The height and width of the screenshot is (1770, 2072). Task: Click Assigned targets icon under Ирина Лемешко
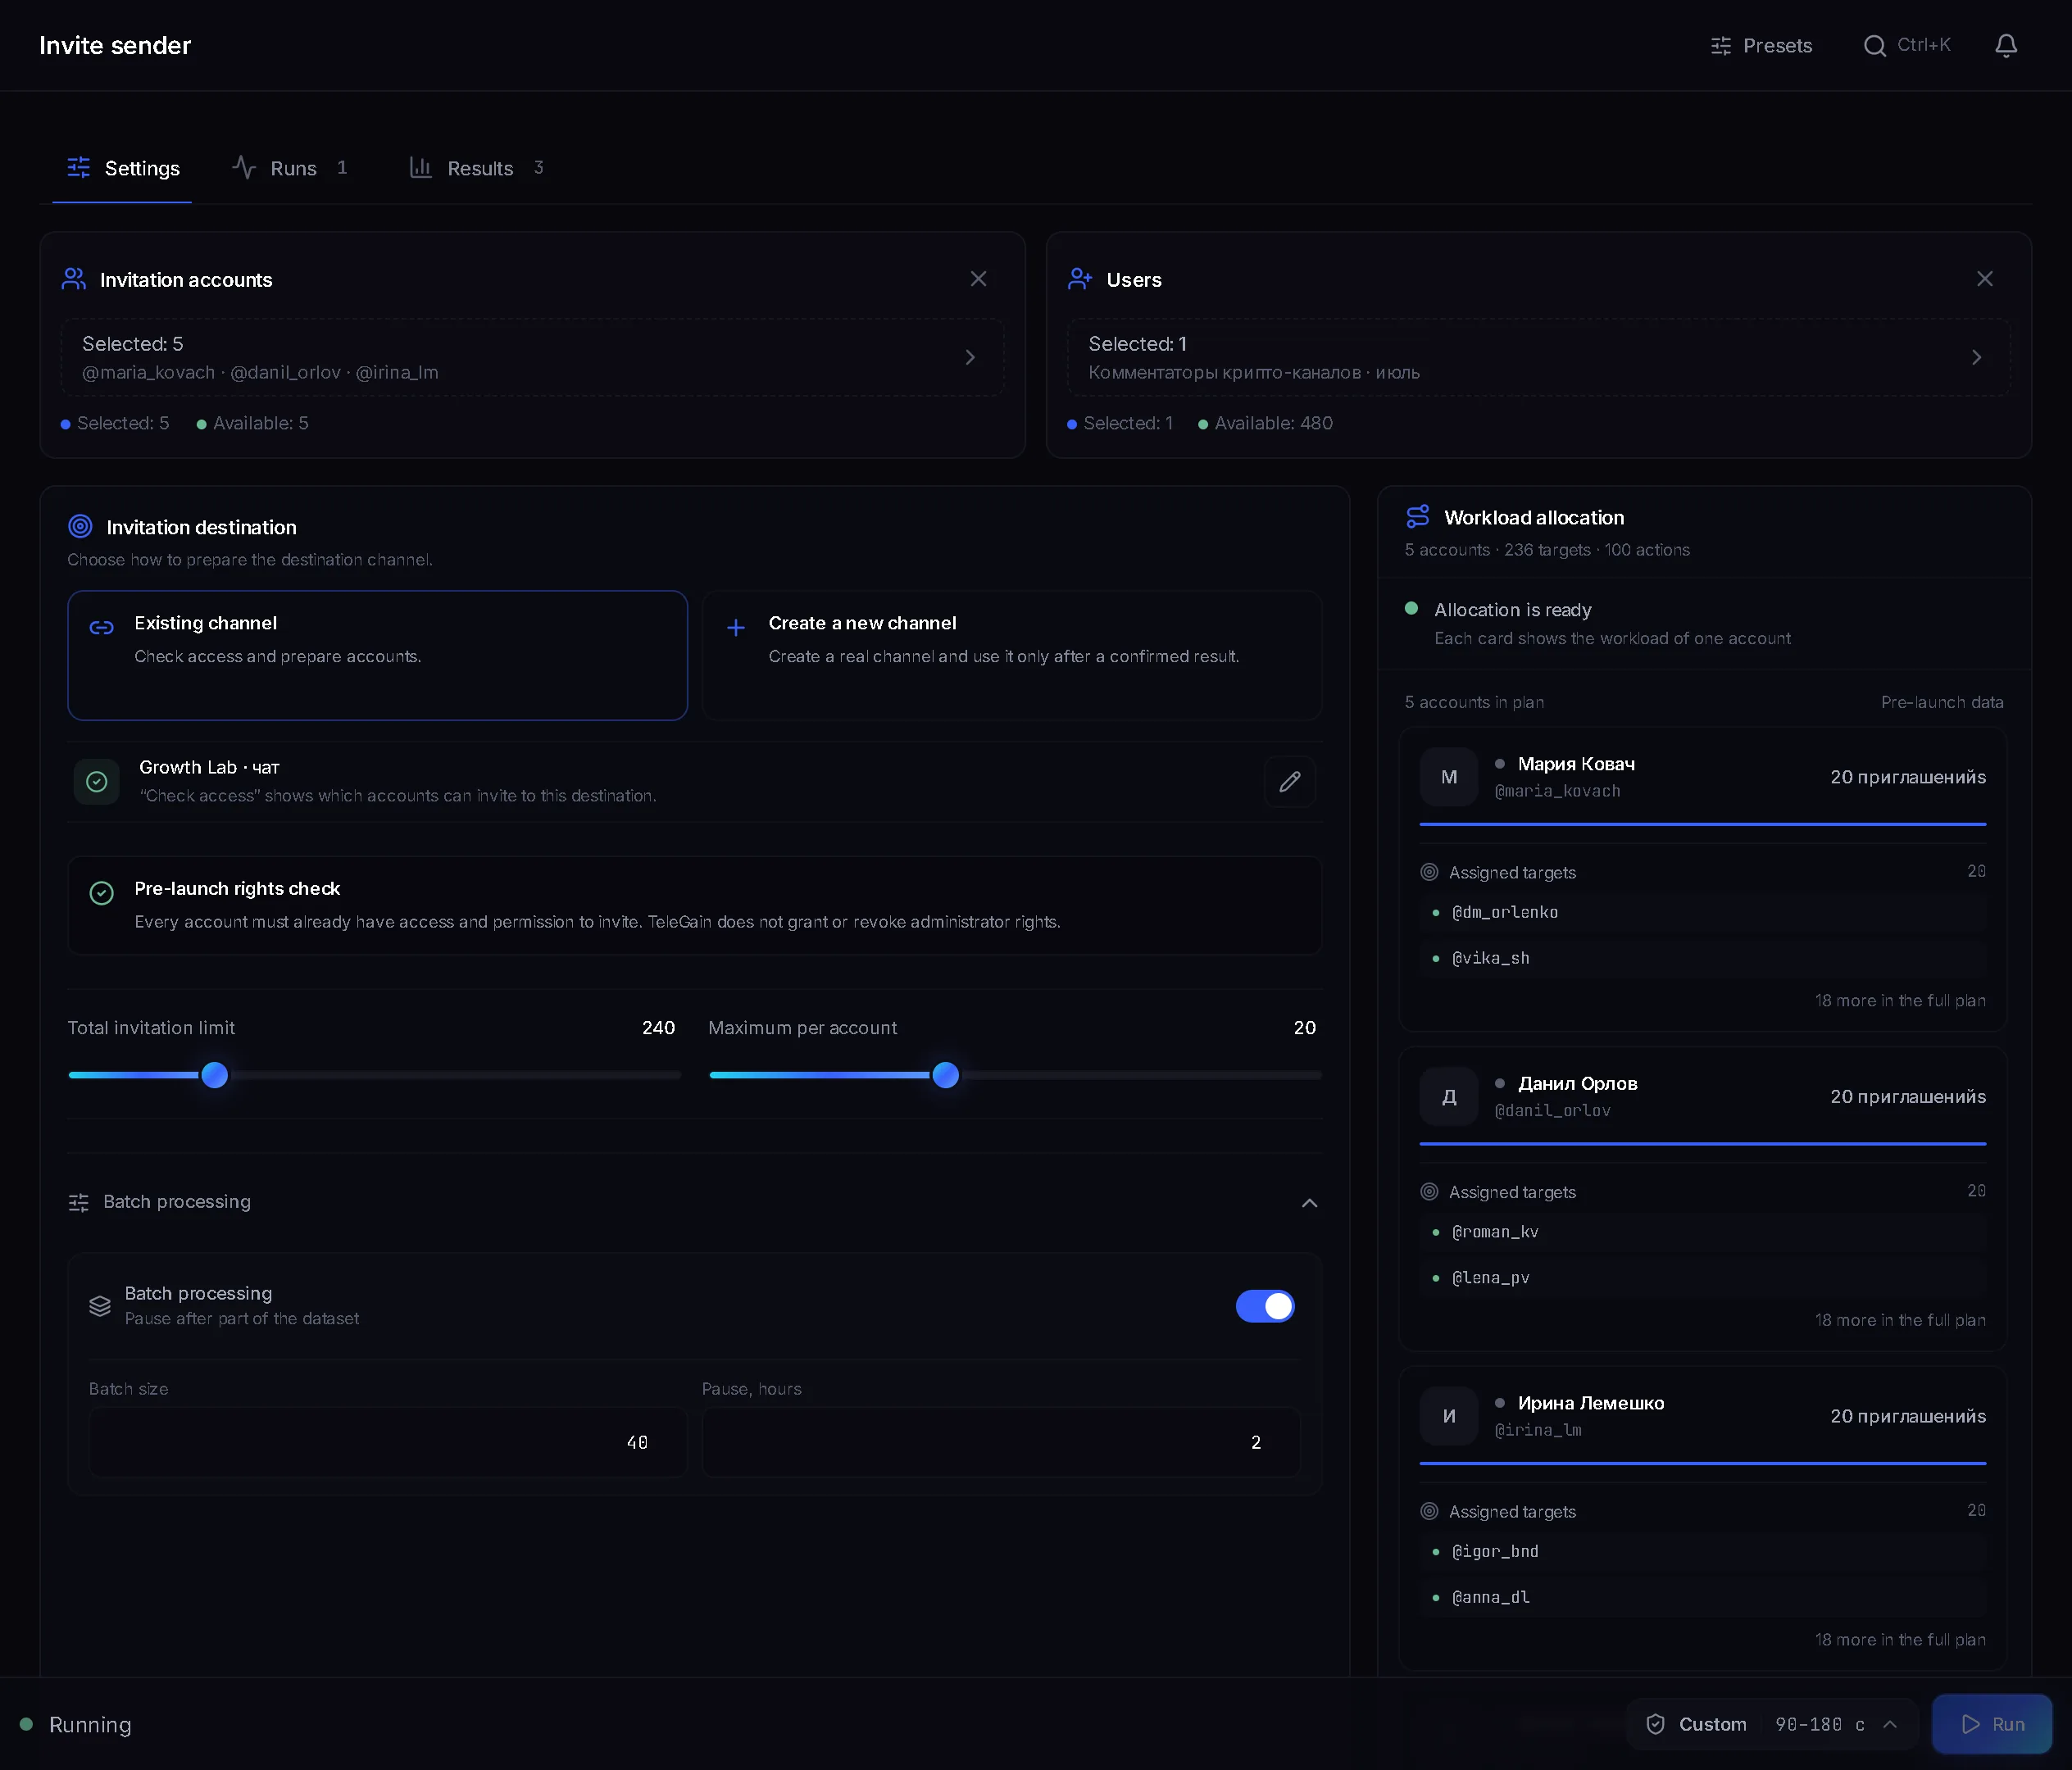1429,1511
